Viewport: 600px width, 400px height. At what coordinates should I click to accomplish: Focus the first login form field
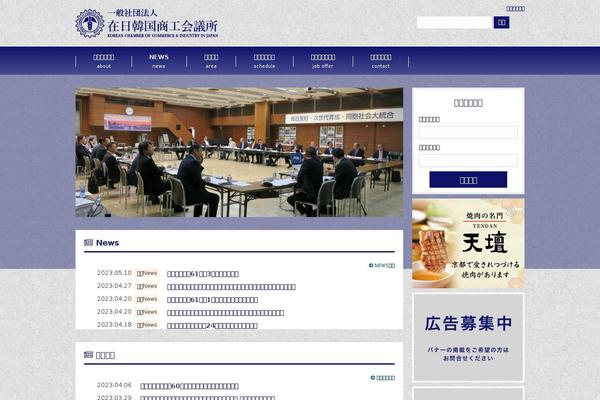(x=468, y=132)
